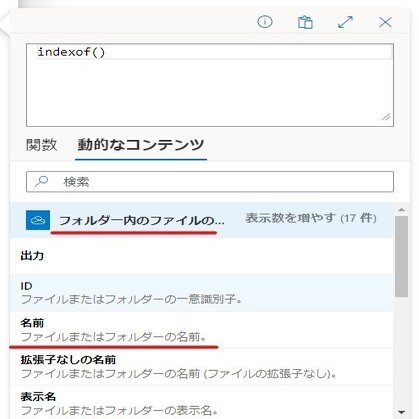Click the paste clipboard icon
This screenshot has width=419, height=419.
click(305, 22)
